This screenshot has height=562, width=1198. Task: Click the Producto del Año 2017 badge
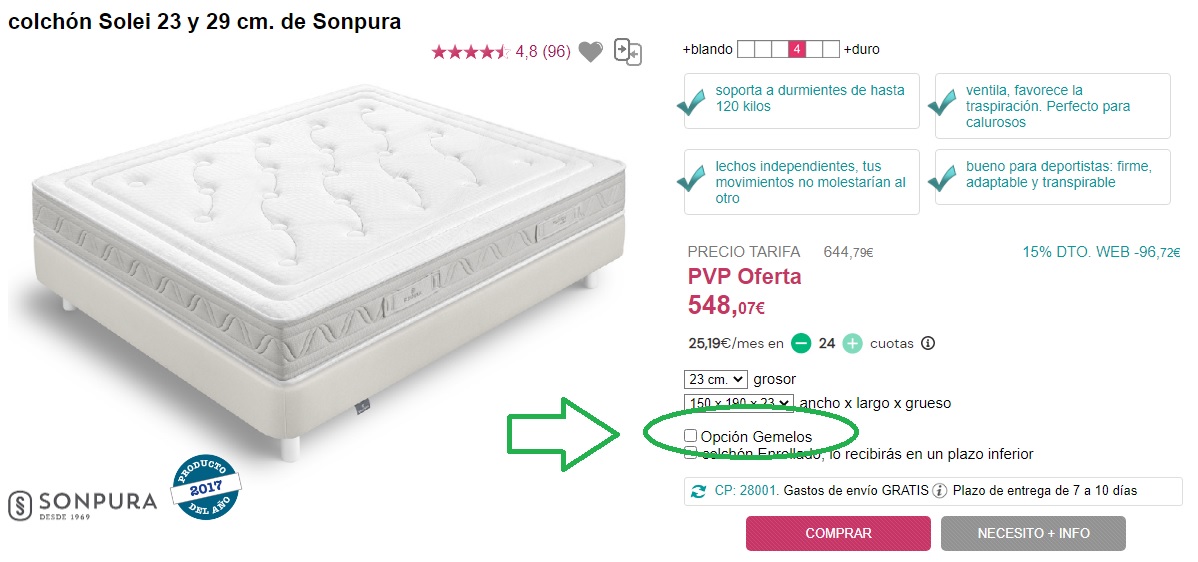point(206,487)
